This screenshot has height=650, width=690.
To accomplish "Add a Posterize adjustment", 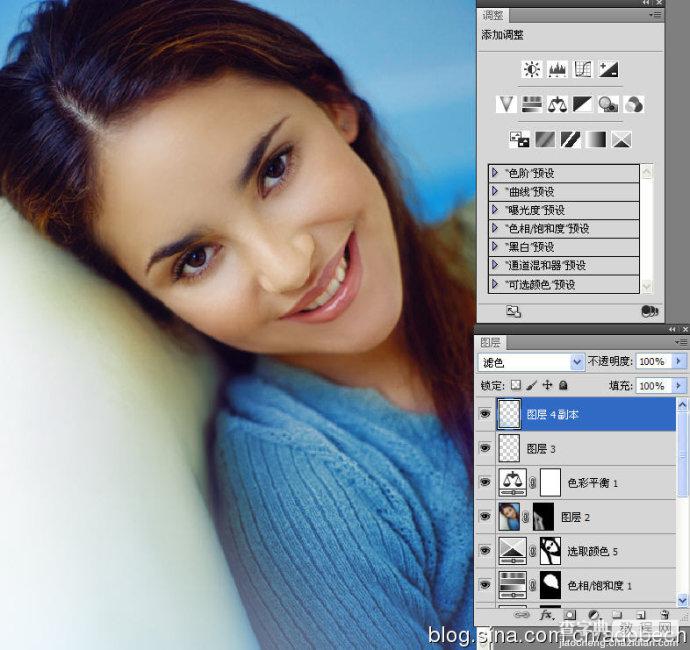I will click(x=545, y=140).
